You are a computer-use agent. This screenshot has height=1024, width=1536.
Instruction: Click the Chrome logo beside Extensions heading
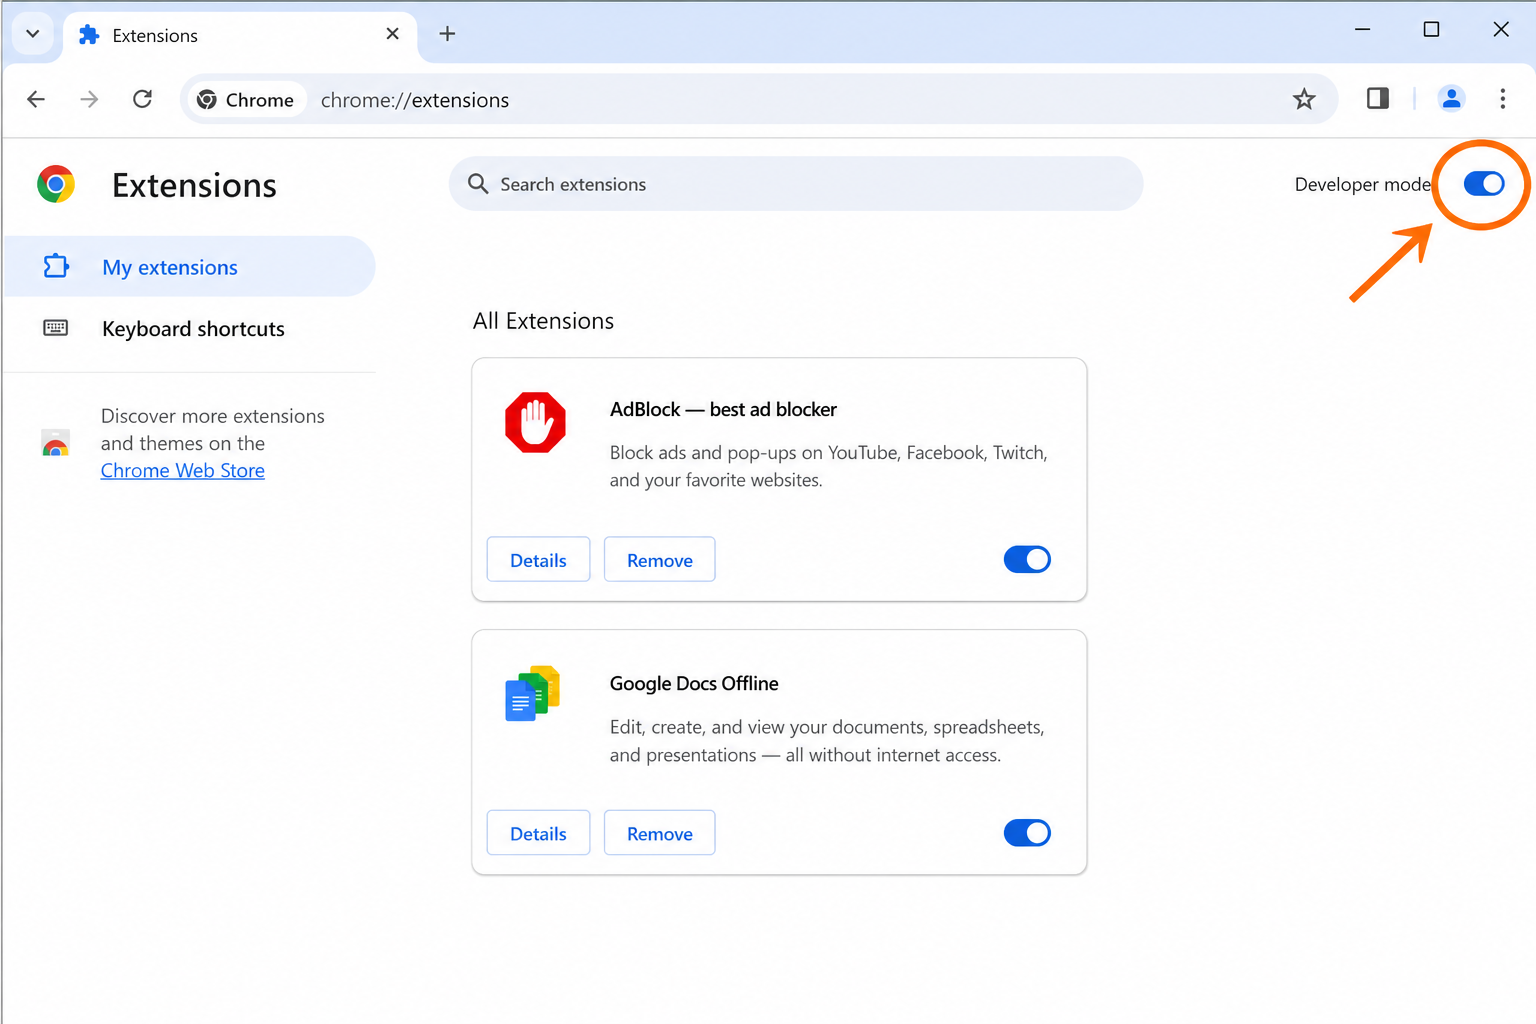56,184
